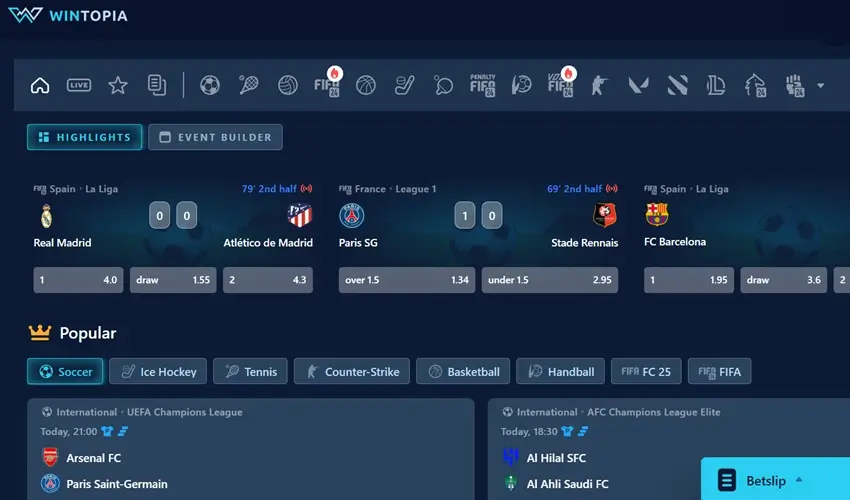Screen dimensions: 850x500
Task: Select over 1.5 at 1.34
Action: pyautogui.click(x=407, y=280)
